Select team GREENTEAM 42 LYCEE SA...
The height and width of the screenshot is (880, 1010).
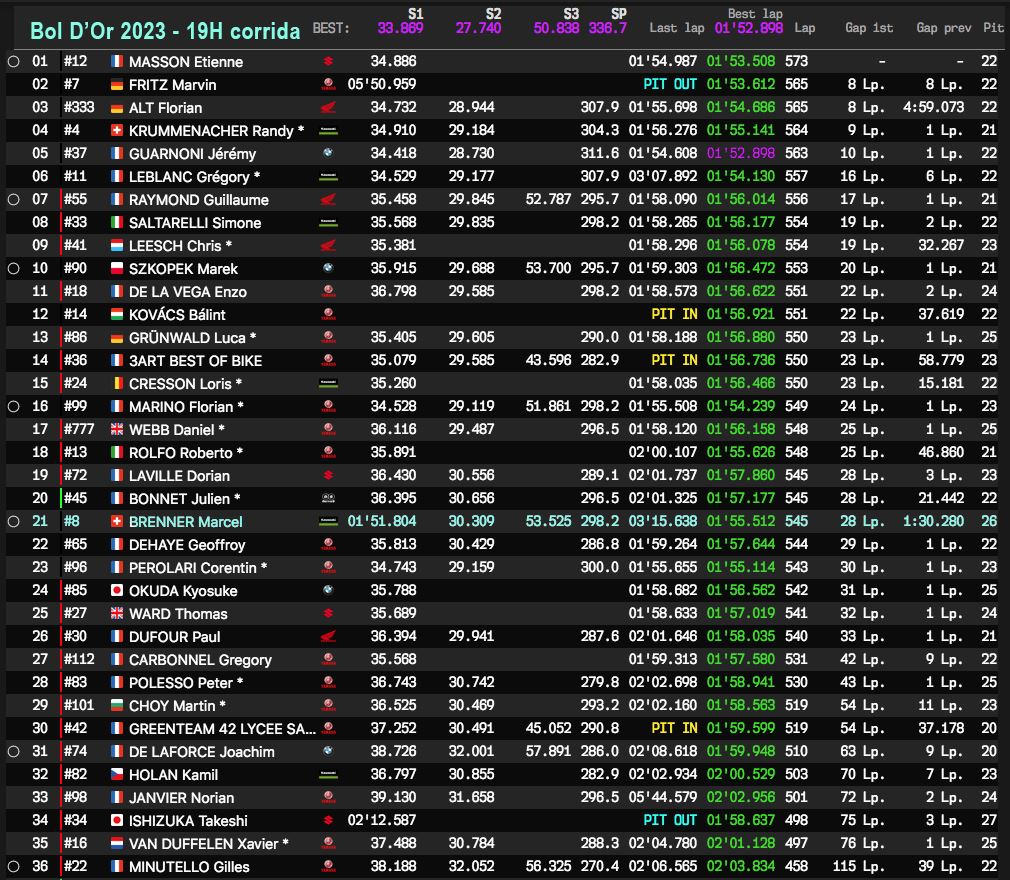tap(222, 729)
